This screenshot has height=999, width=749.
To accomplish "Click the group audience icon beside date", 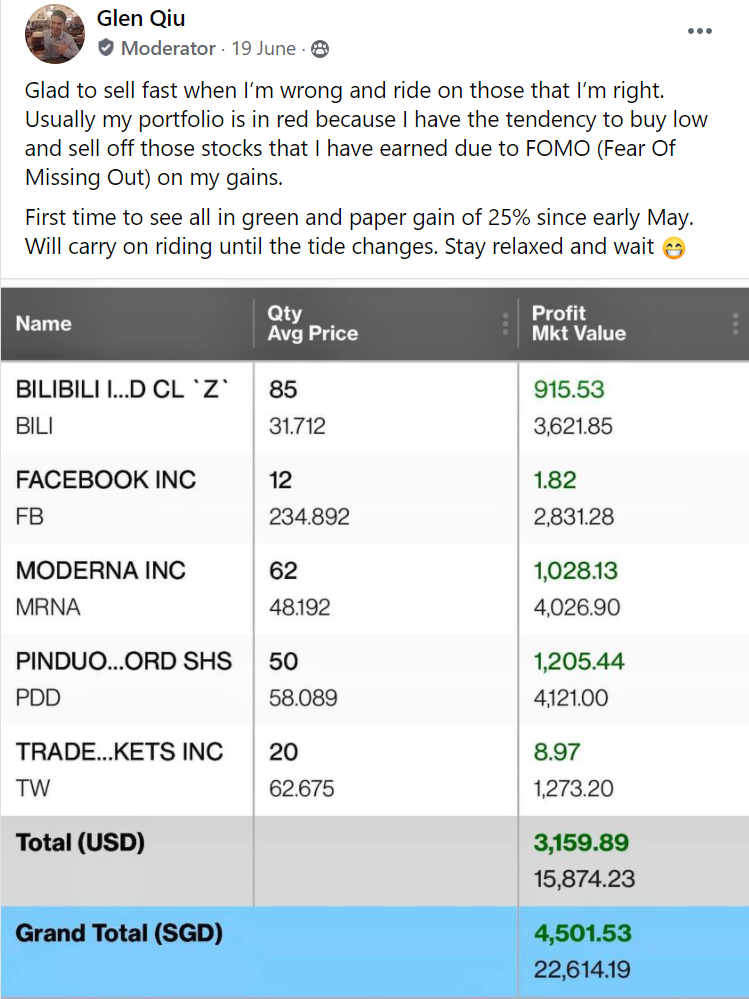I will (x=320, y=48).
